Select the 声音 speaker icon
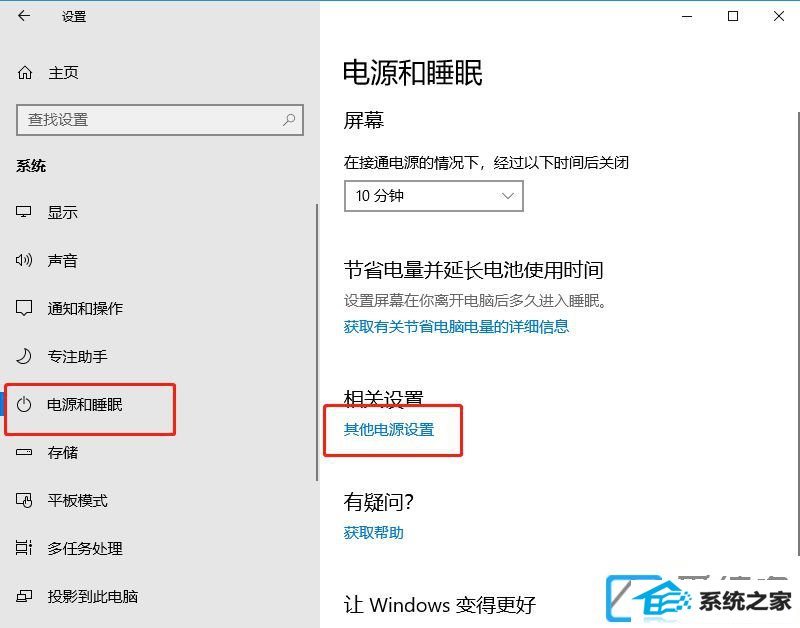The image size is (800, 628). (x=23, y=260)
